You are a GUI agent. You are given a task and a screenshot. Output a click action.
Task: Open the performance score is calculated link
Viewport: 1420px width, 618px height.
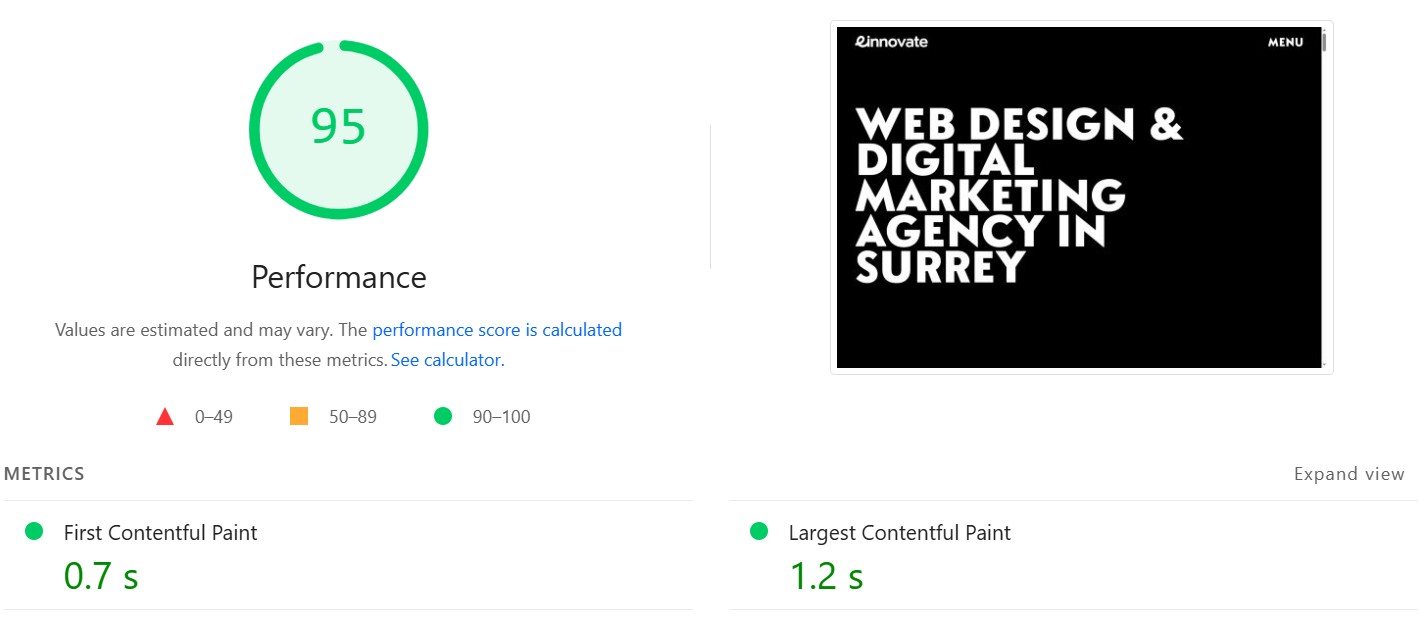[x=497, y=330]
